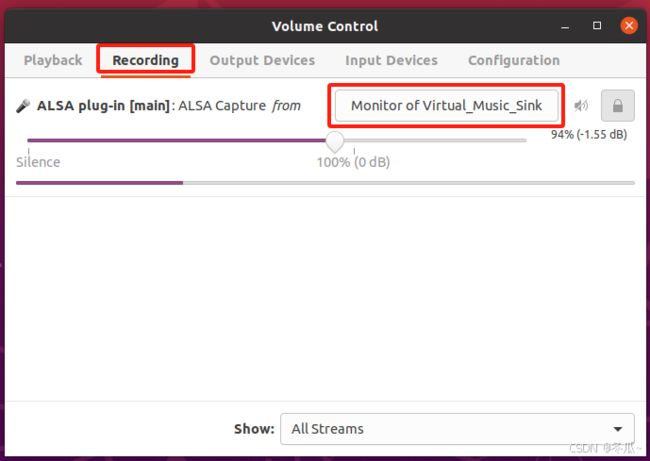Click the arrow of the Show combo box
The image size is (650, 461).
[x=618, y=429]
